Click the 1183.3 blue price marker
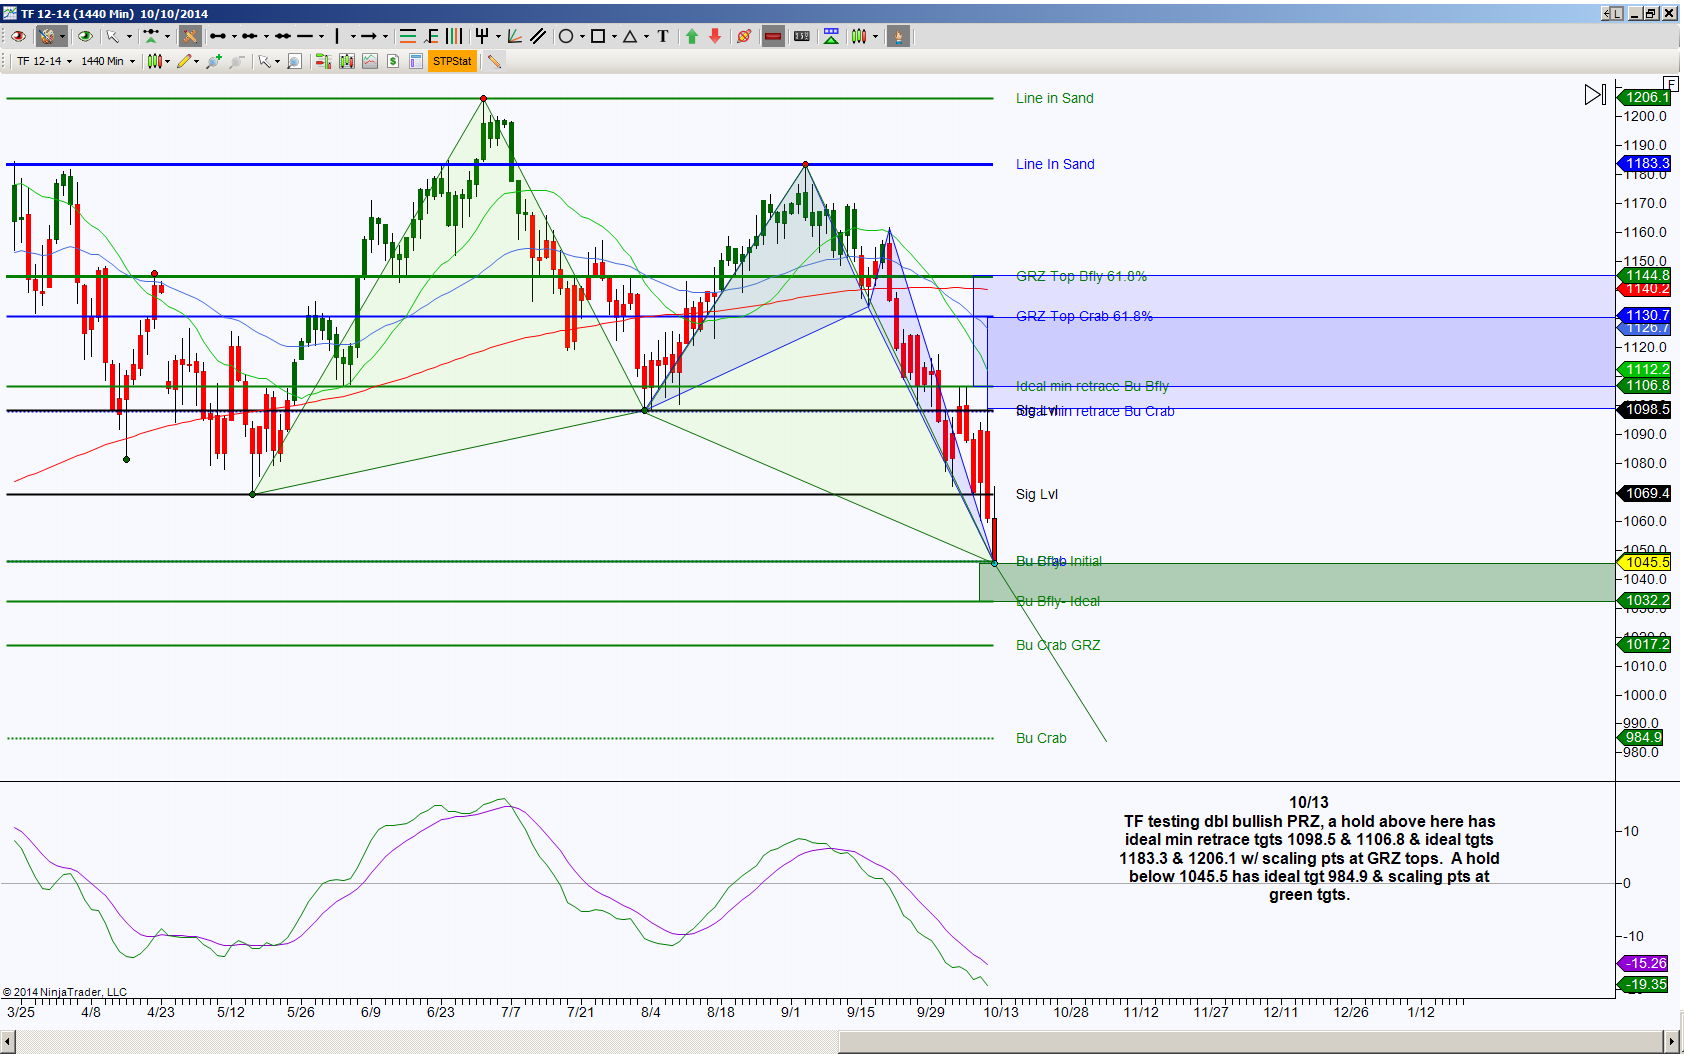Viewport: 1684px width, 1054px height. [x=1645, y=163]
